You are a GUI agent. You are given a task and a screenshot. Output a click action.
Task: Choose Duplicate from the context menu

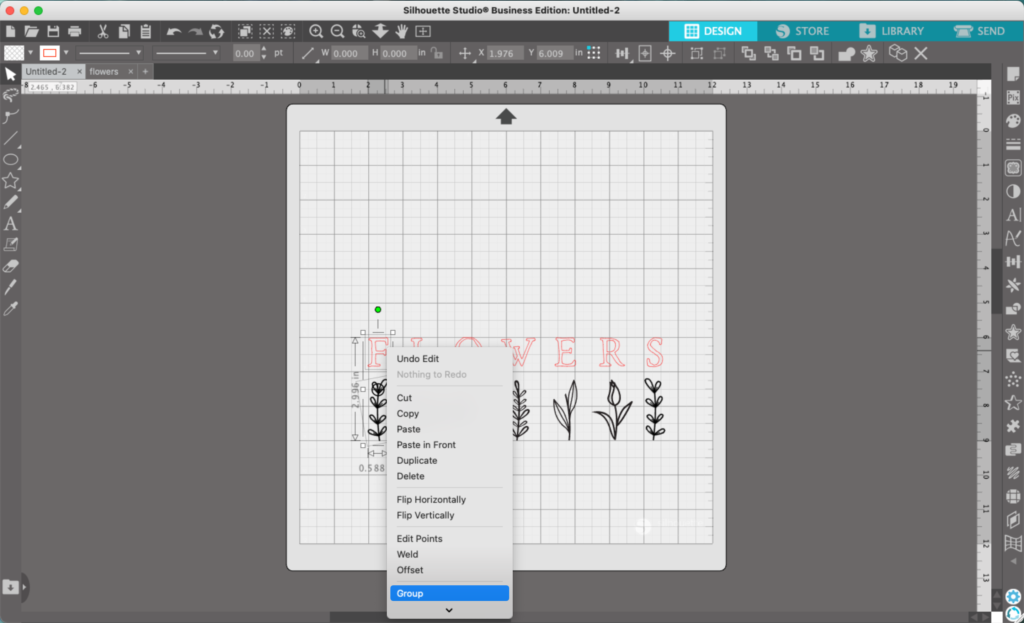pos(449,460)
